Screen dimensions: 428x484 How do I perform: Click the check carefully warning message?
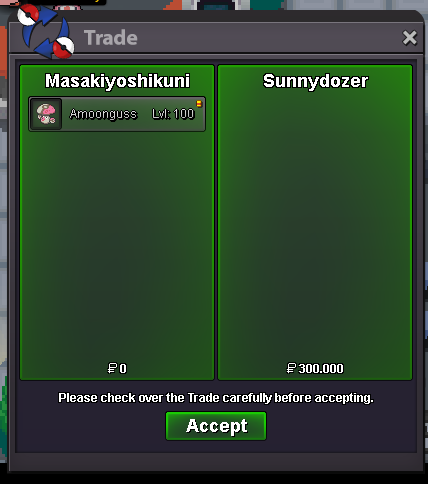click(216, 398)
